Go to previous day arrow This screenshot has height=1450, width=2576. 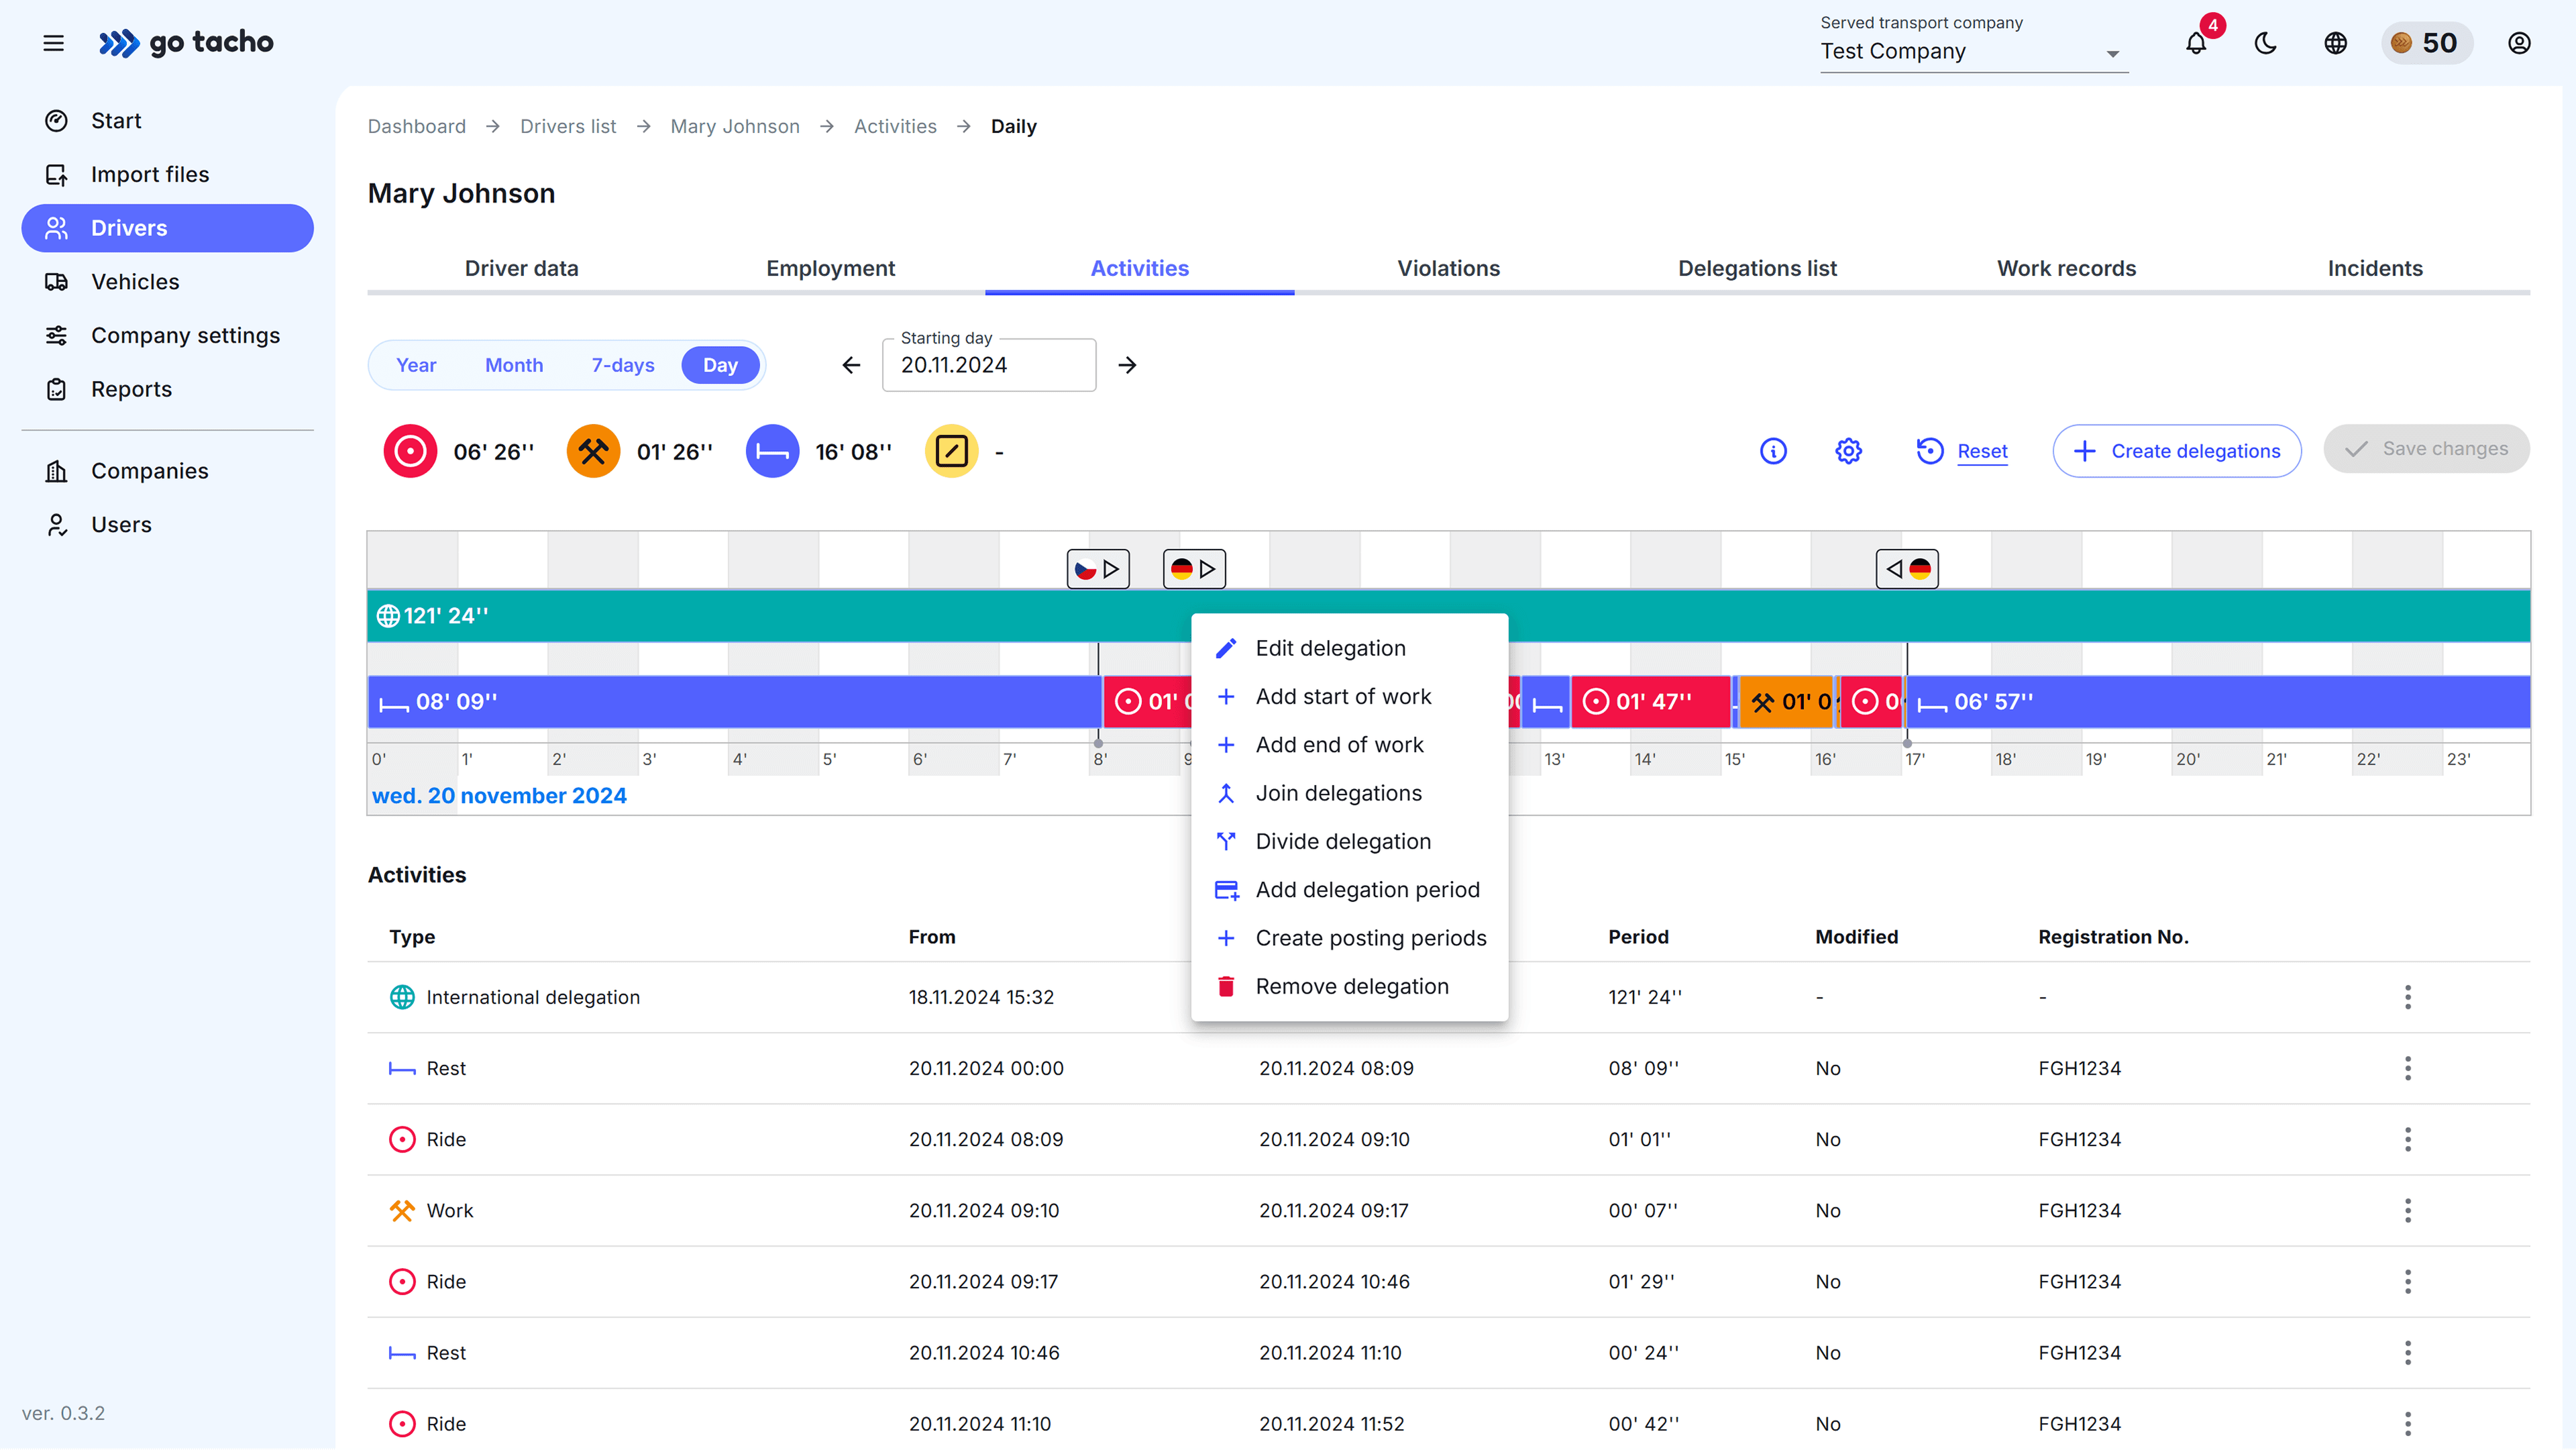click(851, 366)
